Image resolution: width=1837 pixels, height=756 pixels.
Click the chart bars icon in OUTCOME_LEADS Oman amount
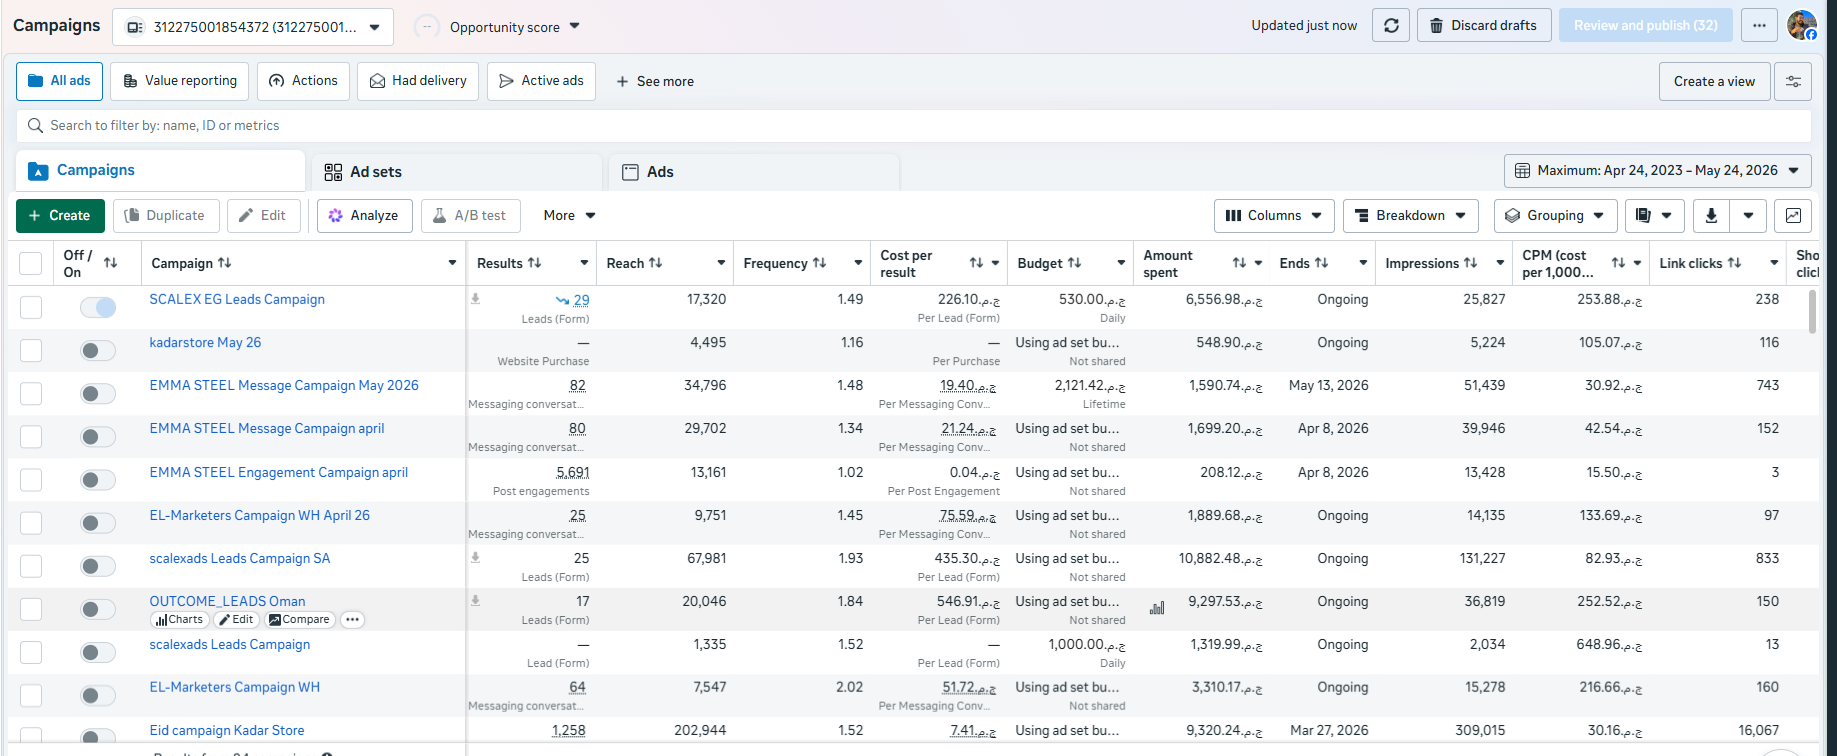click(x=1157, y=608)
